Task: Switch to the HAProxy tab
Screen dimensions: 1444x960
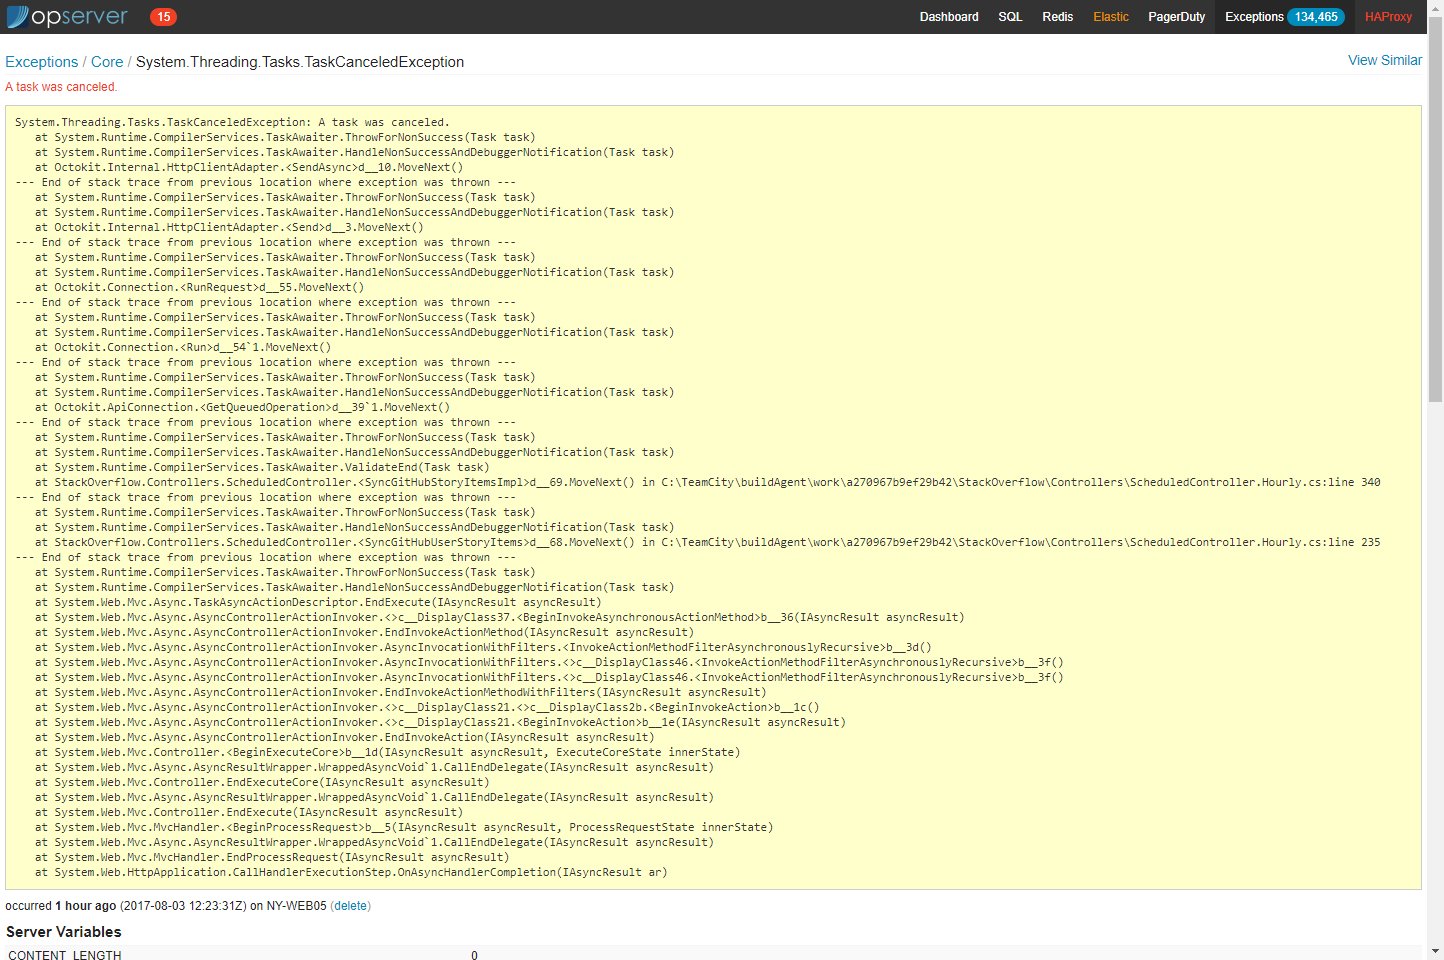Action: 1388,17
